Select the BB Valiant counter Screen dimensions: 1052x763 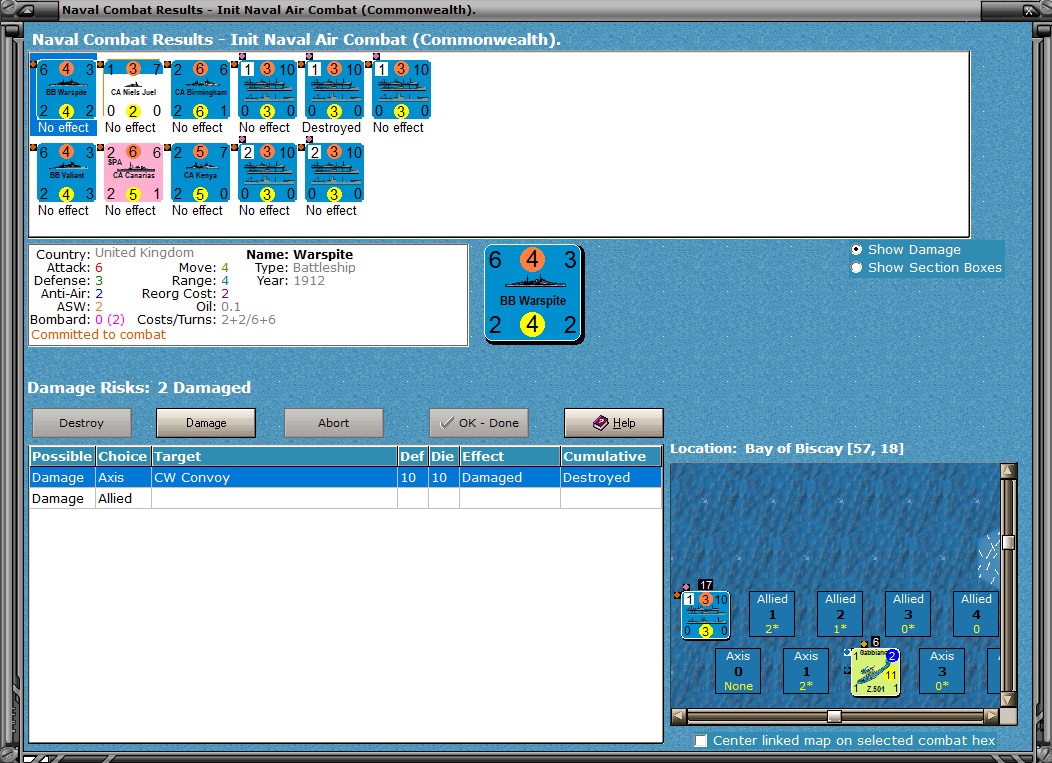[x=66, y=173]
